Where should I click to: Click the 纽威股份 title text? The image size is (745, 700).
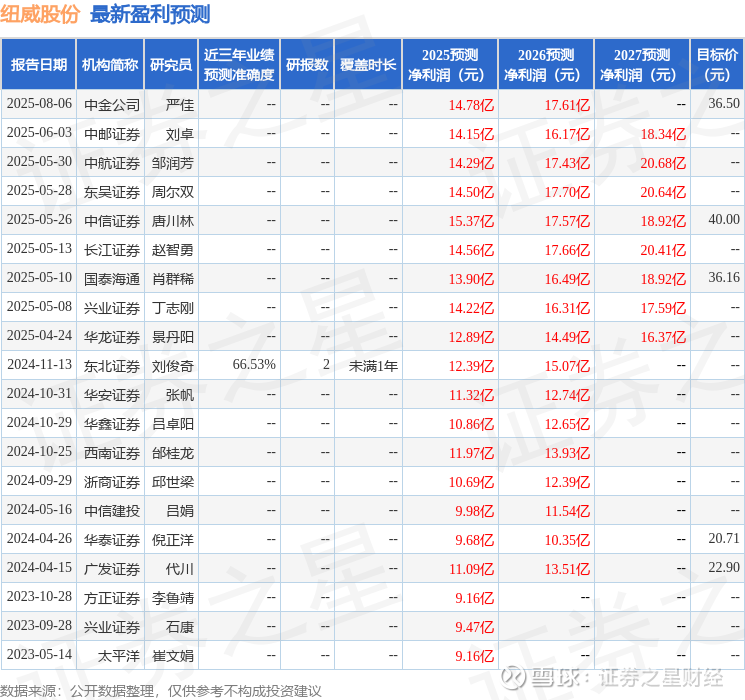40,14
